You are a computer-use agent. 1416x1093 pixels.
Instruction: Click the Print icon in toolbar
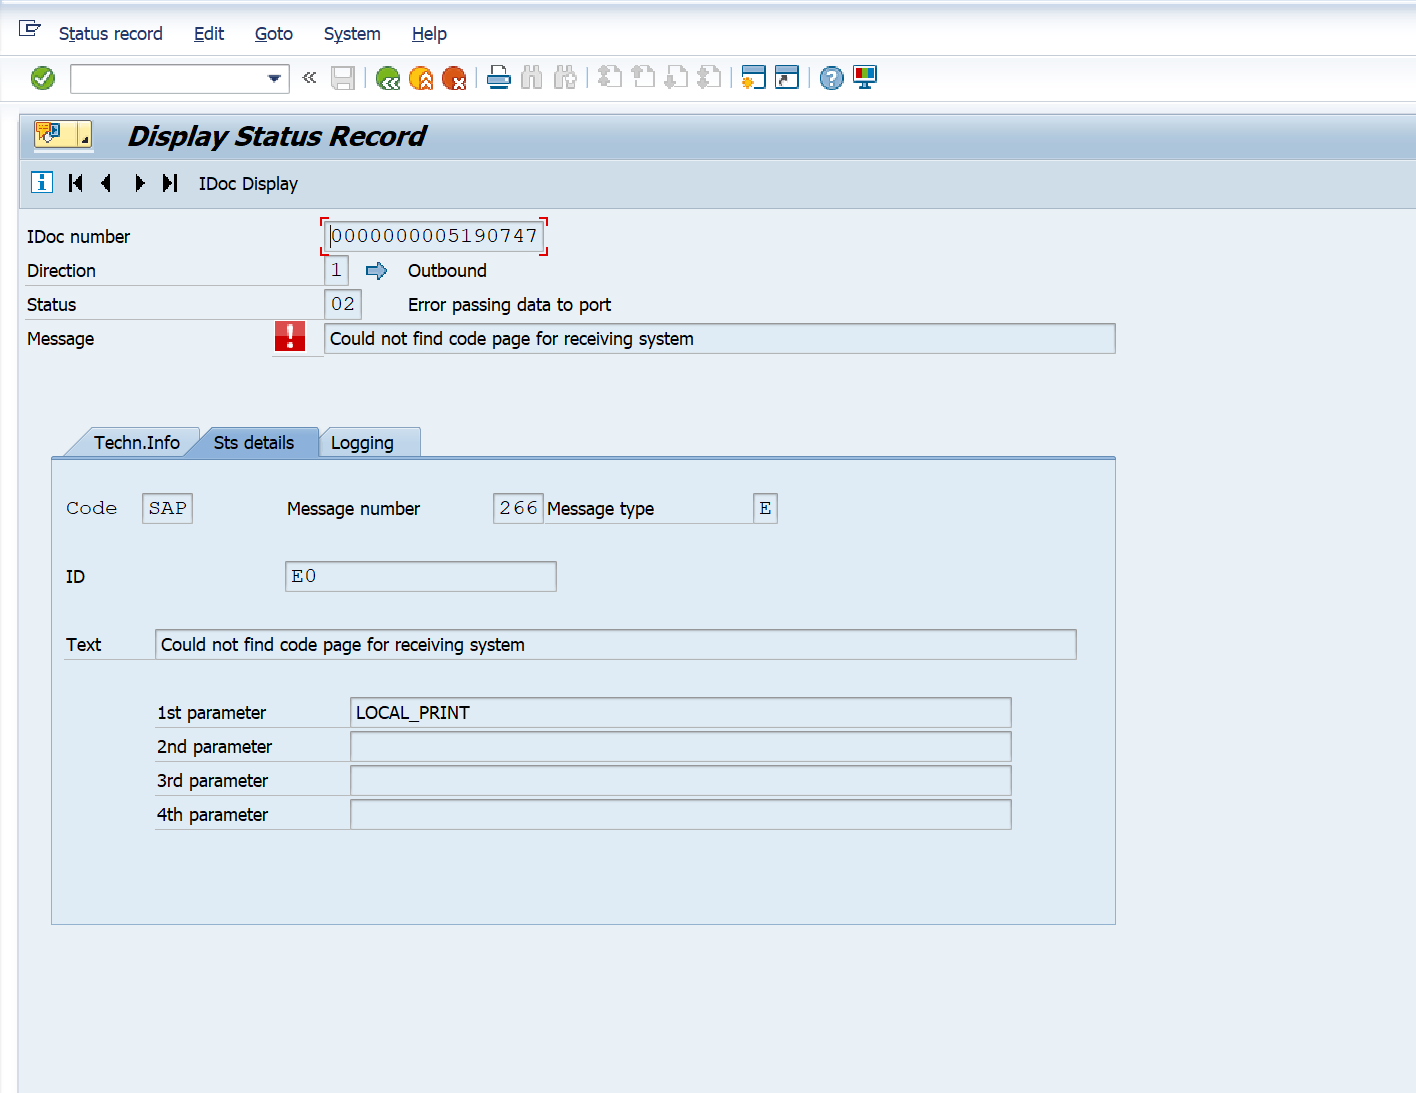[499, 78]
